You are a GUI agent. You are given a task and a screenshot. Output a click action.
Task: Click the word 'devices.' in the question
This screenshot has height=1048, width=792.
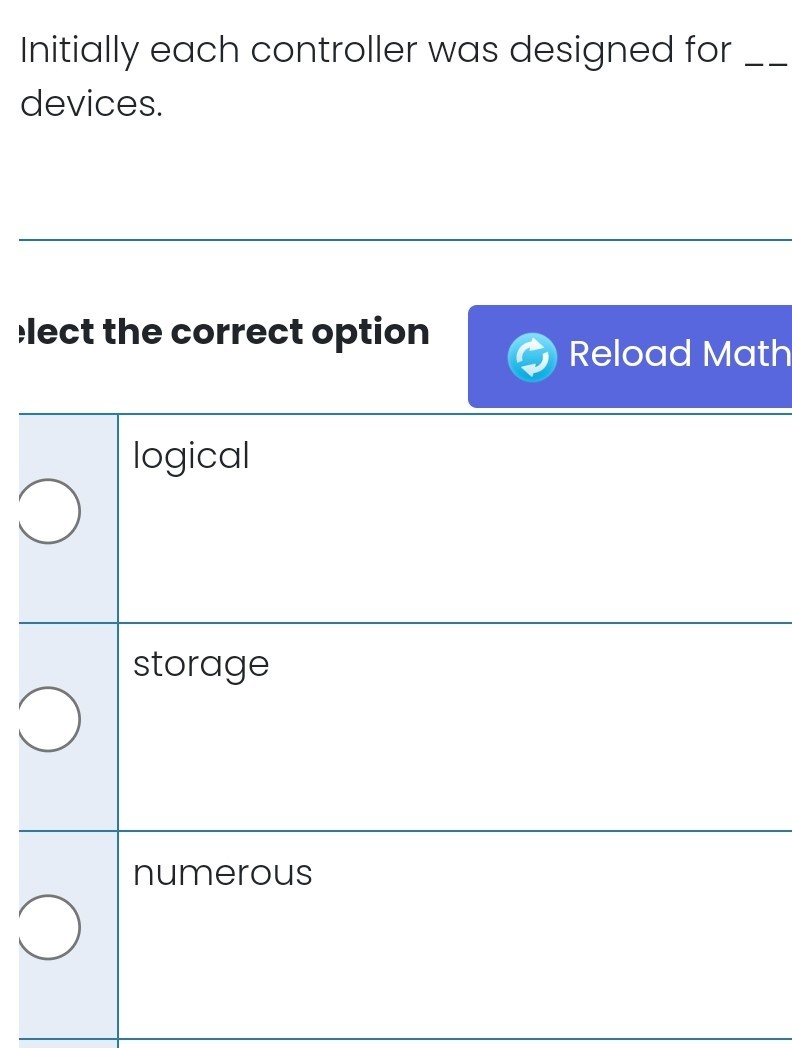91,103
